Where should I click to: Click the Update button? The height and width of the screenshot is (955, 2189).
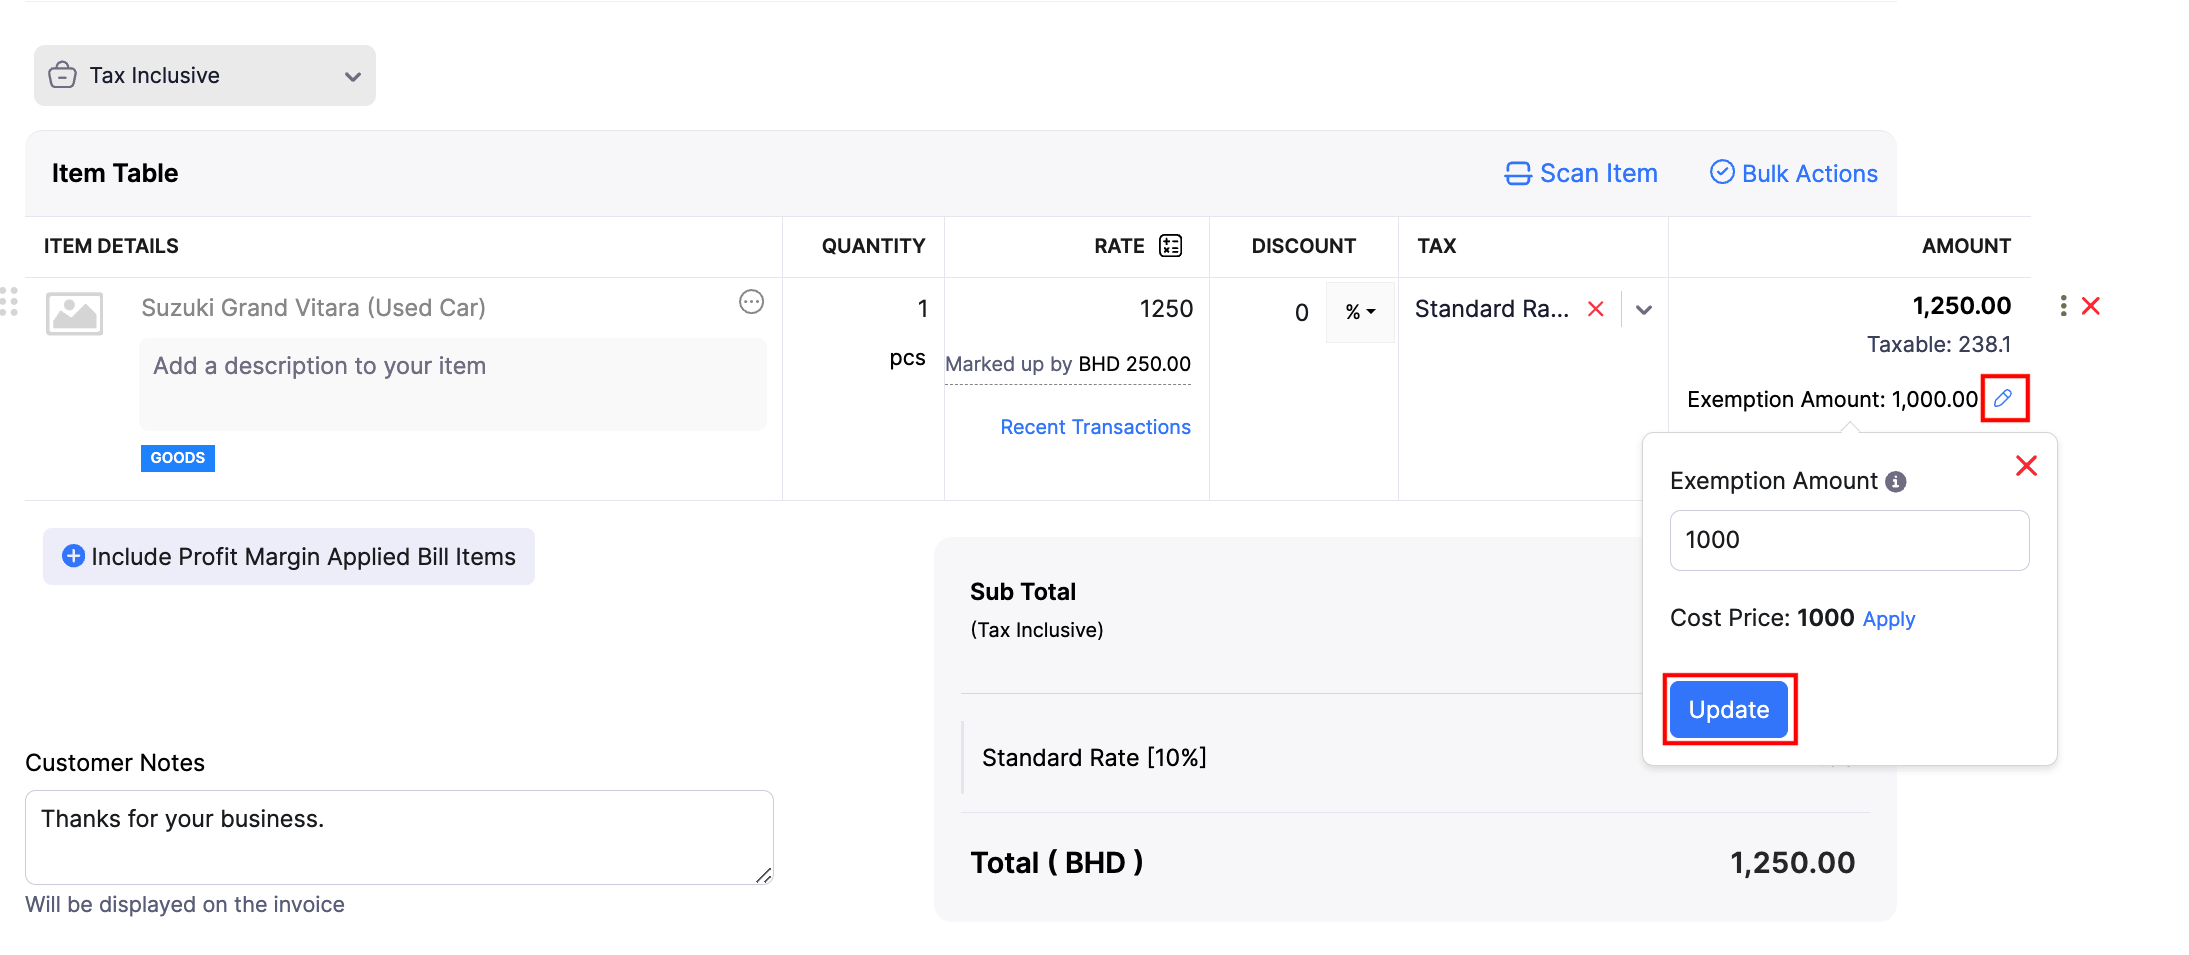pyautogui.click(x=1728, y=710)
